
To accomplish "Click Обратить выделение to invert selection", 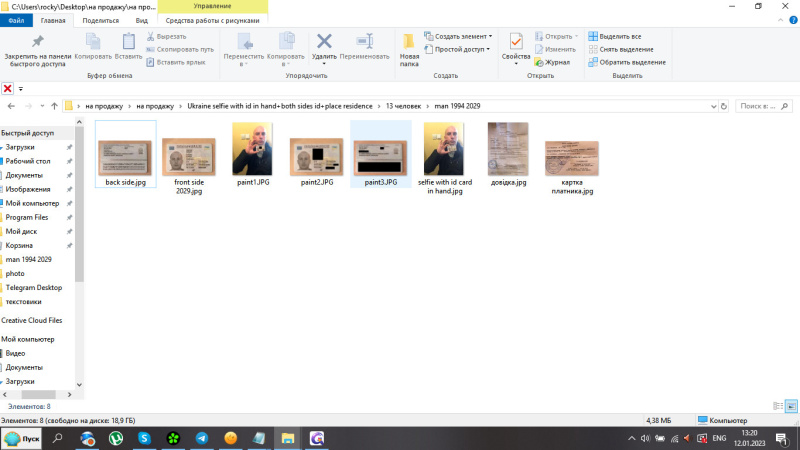I will coord(627,62).
